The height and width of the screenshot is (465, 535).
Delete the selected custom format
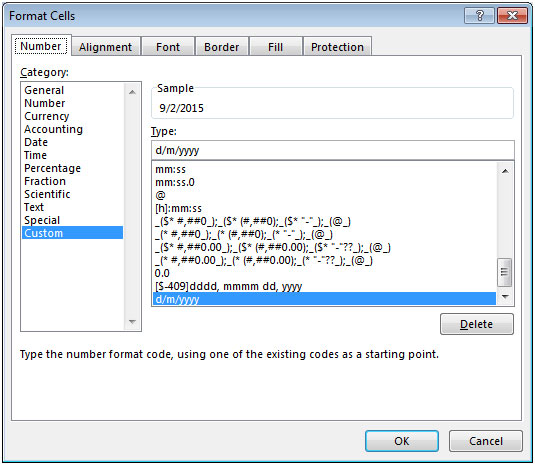pos(476,324)
